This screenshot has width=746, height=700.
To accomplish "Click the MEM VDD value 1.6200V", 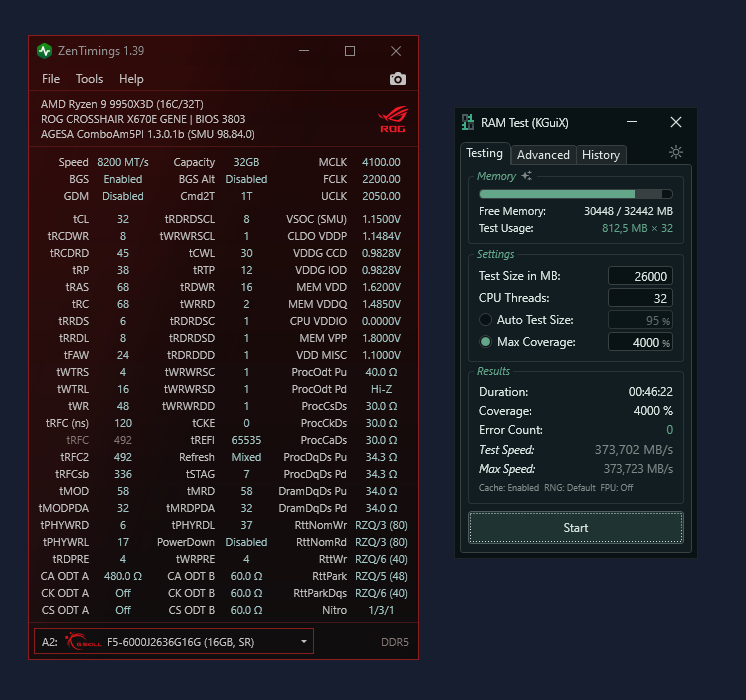I will (x=381, y=287).
